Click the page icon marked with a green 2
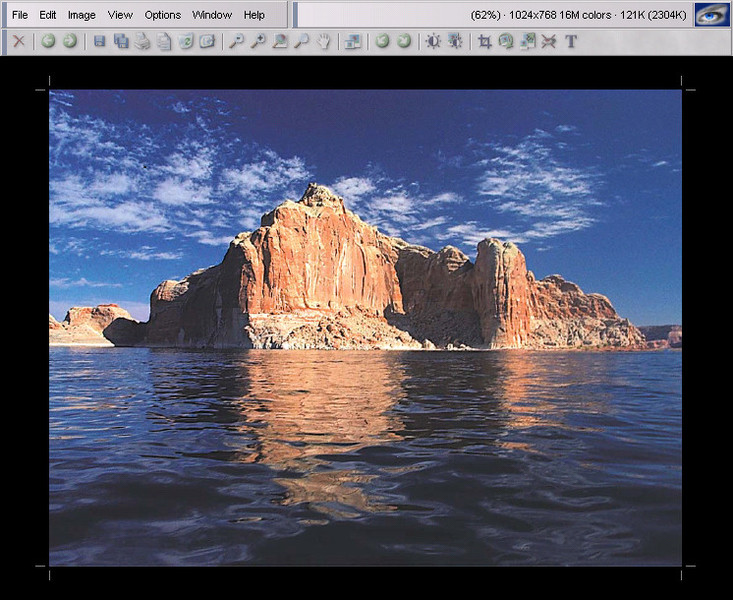The height and width of the screenshot is (600, 733). (x=186, y=41)
